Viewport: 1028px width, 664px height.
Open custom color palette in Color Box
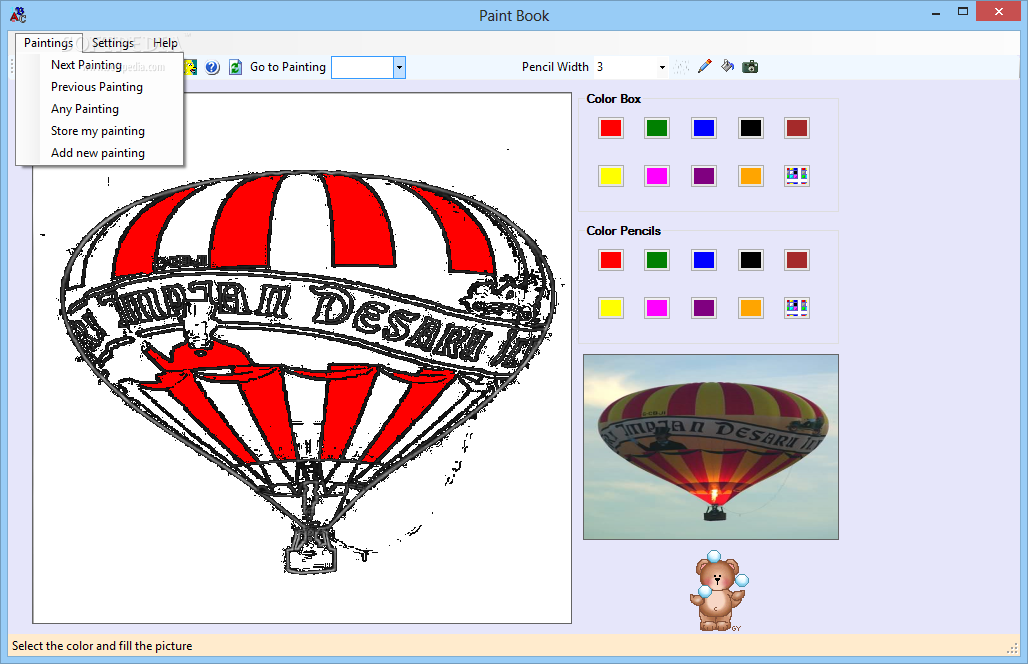[797, 176]
